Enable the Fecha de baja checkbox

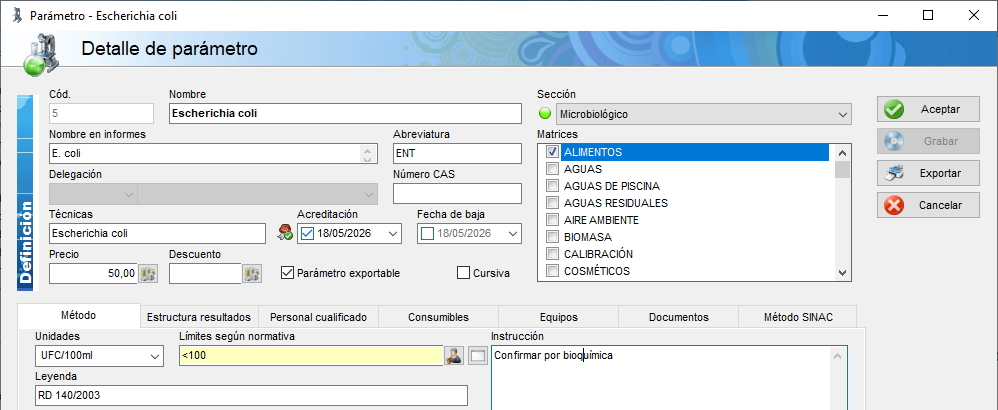pyautogui.click(x=428, y=234)
